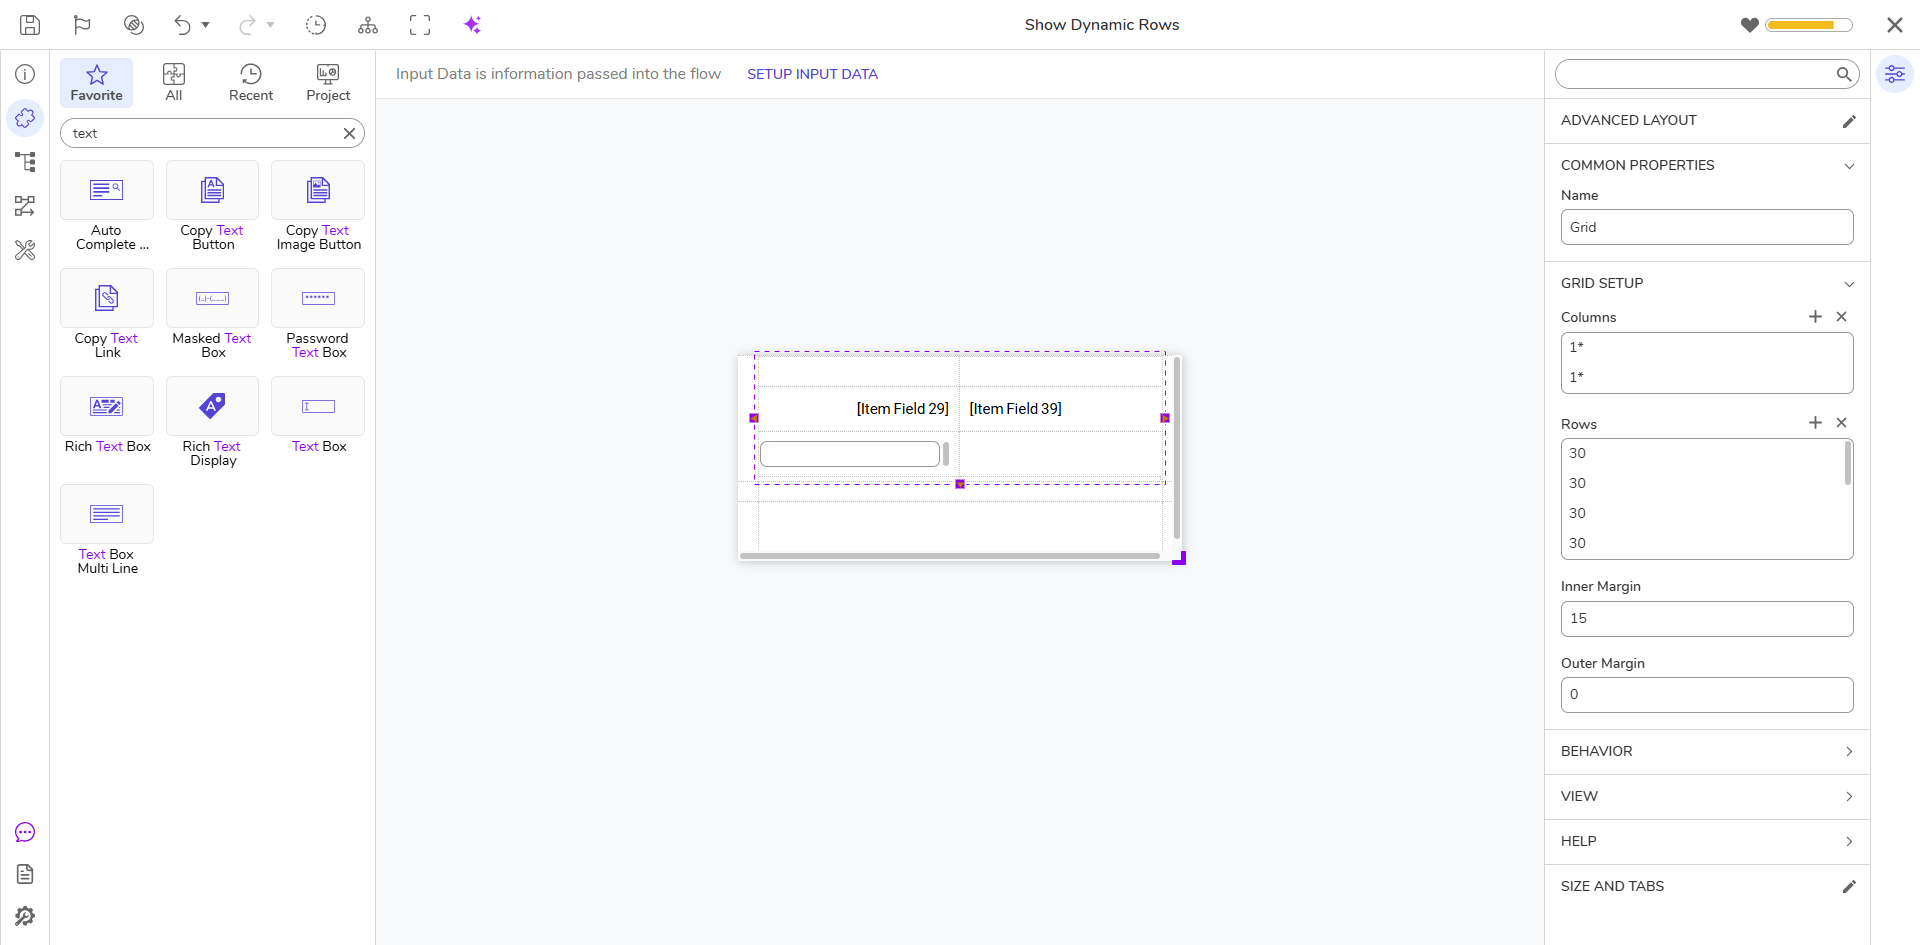Select the toolbox puzzle icon in sidebar

tap(25, 118)
